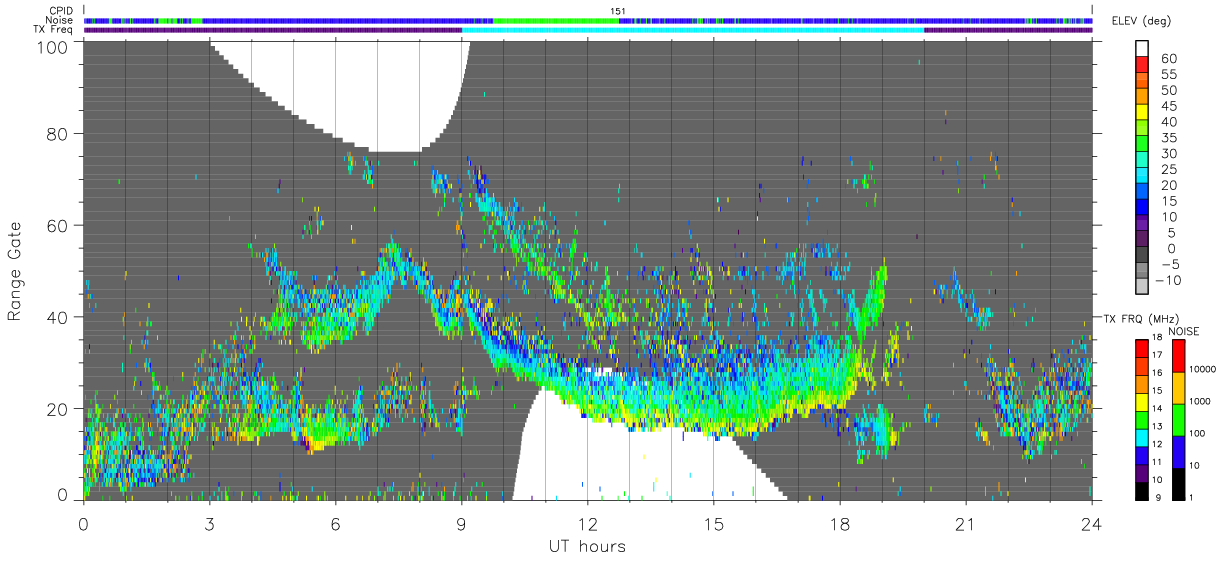Image resolution: width=1228 pixels, height=567 pixels.
Task: Click the TX Freq row label
Action: click(x=54, y=30)
